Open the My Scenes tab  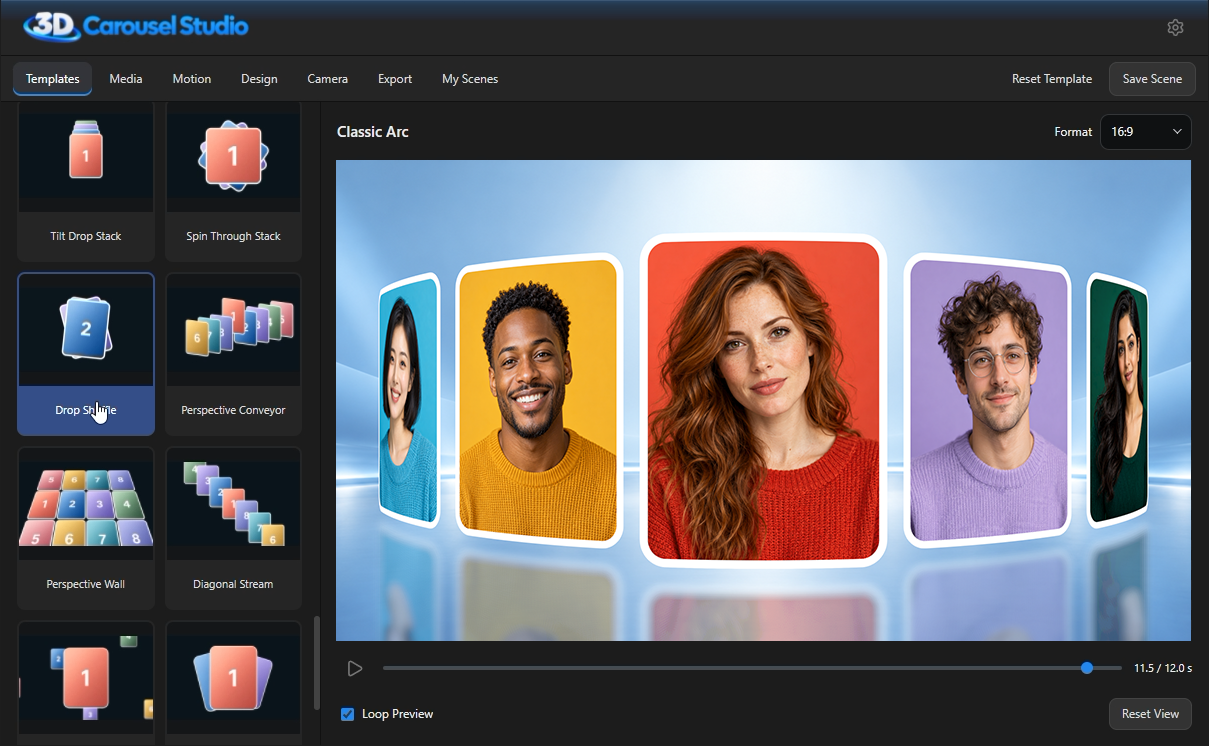pos(470,79)
